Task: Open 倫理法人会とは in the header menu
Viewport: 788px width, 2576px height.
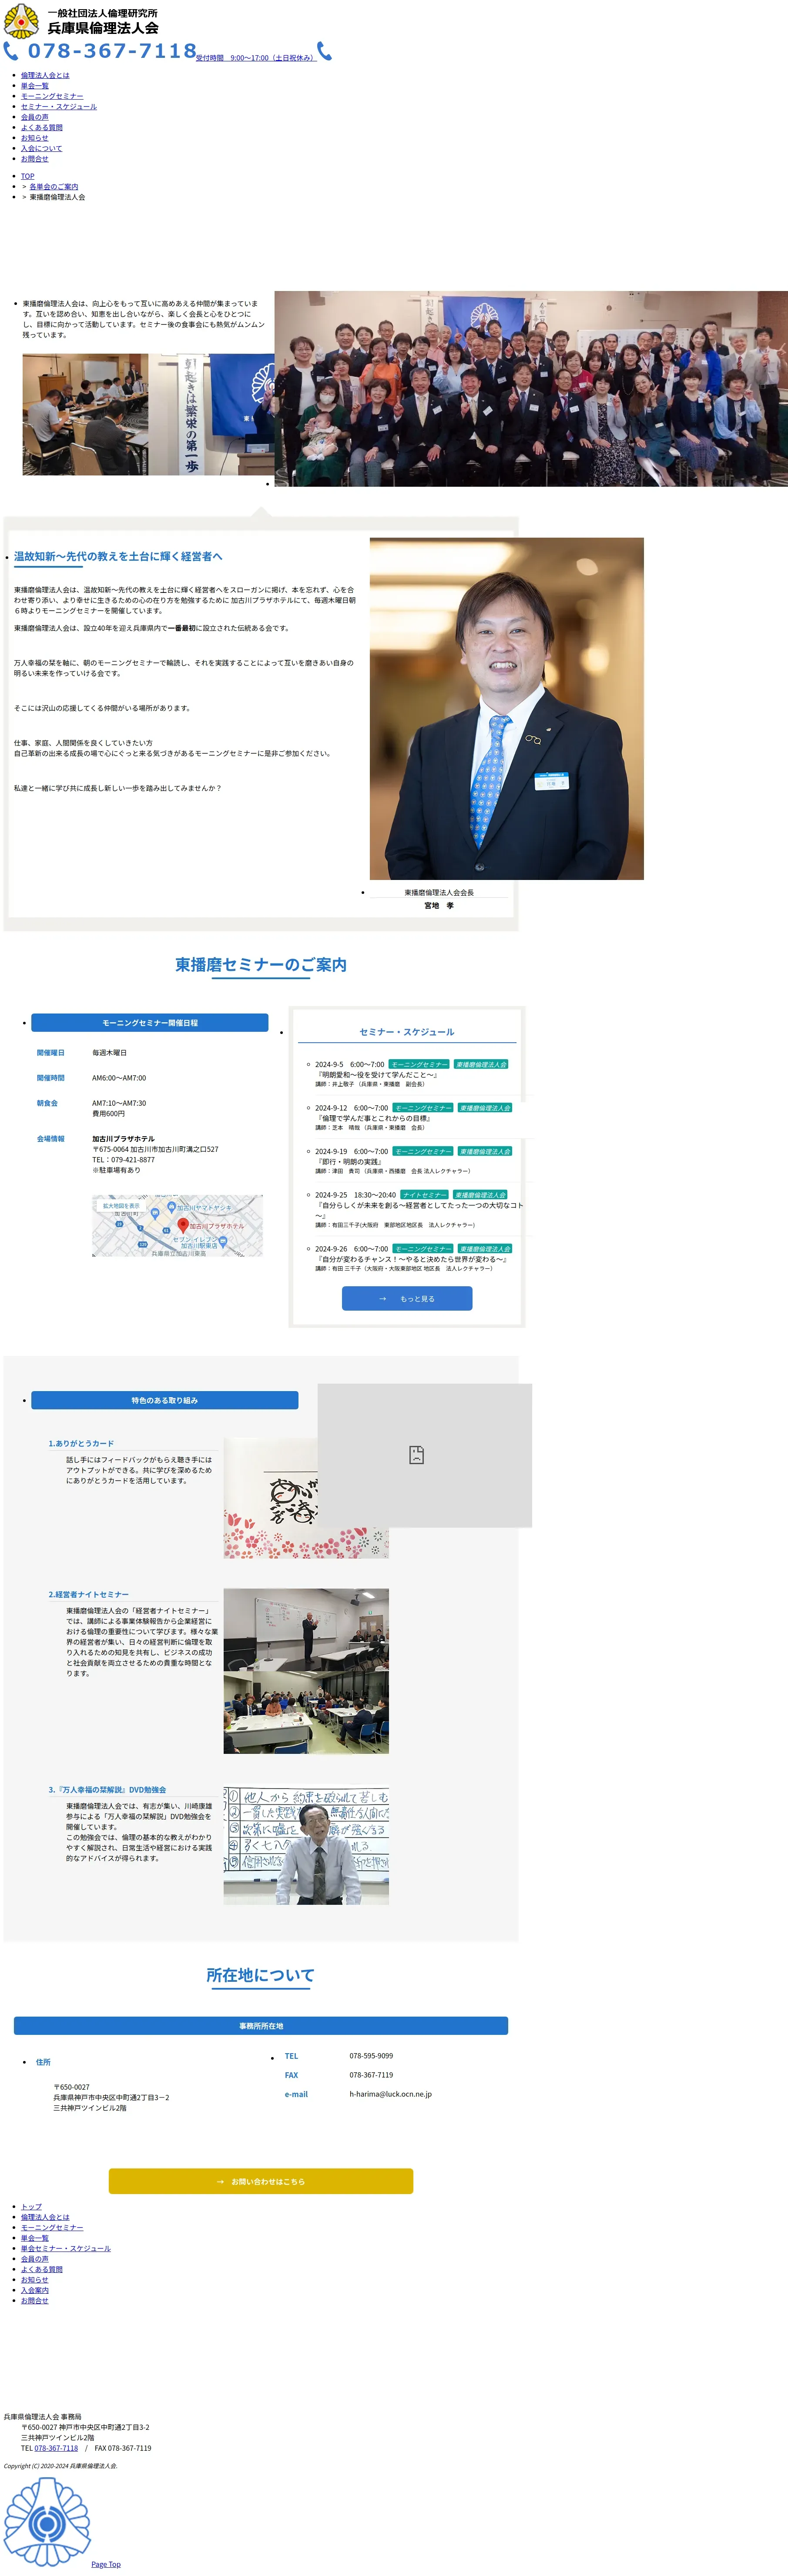Action: pos(45,75)
